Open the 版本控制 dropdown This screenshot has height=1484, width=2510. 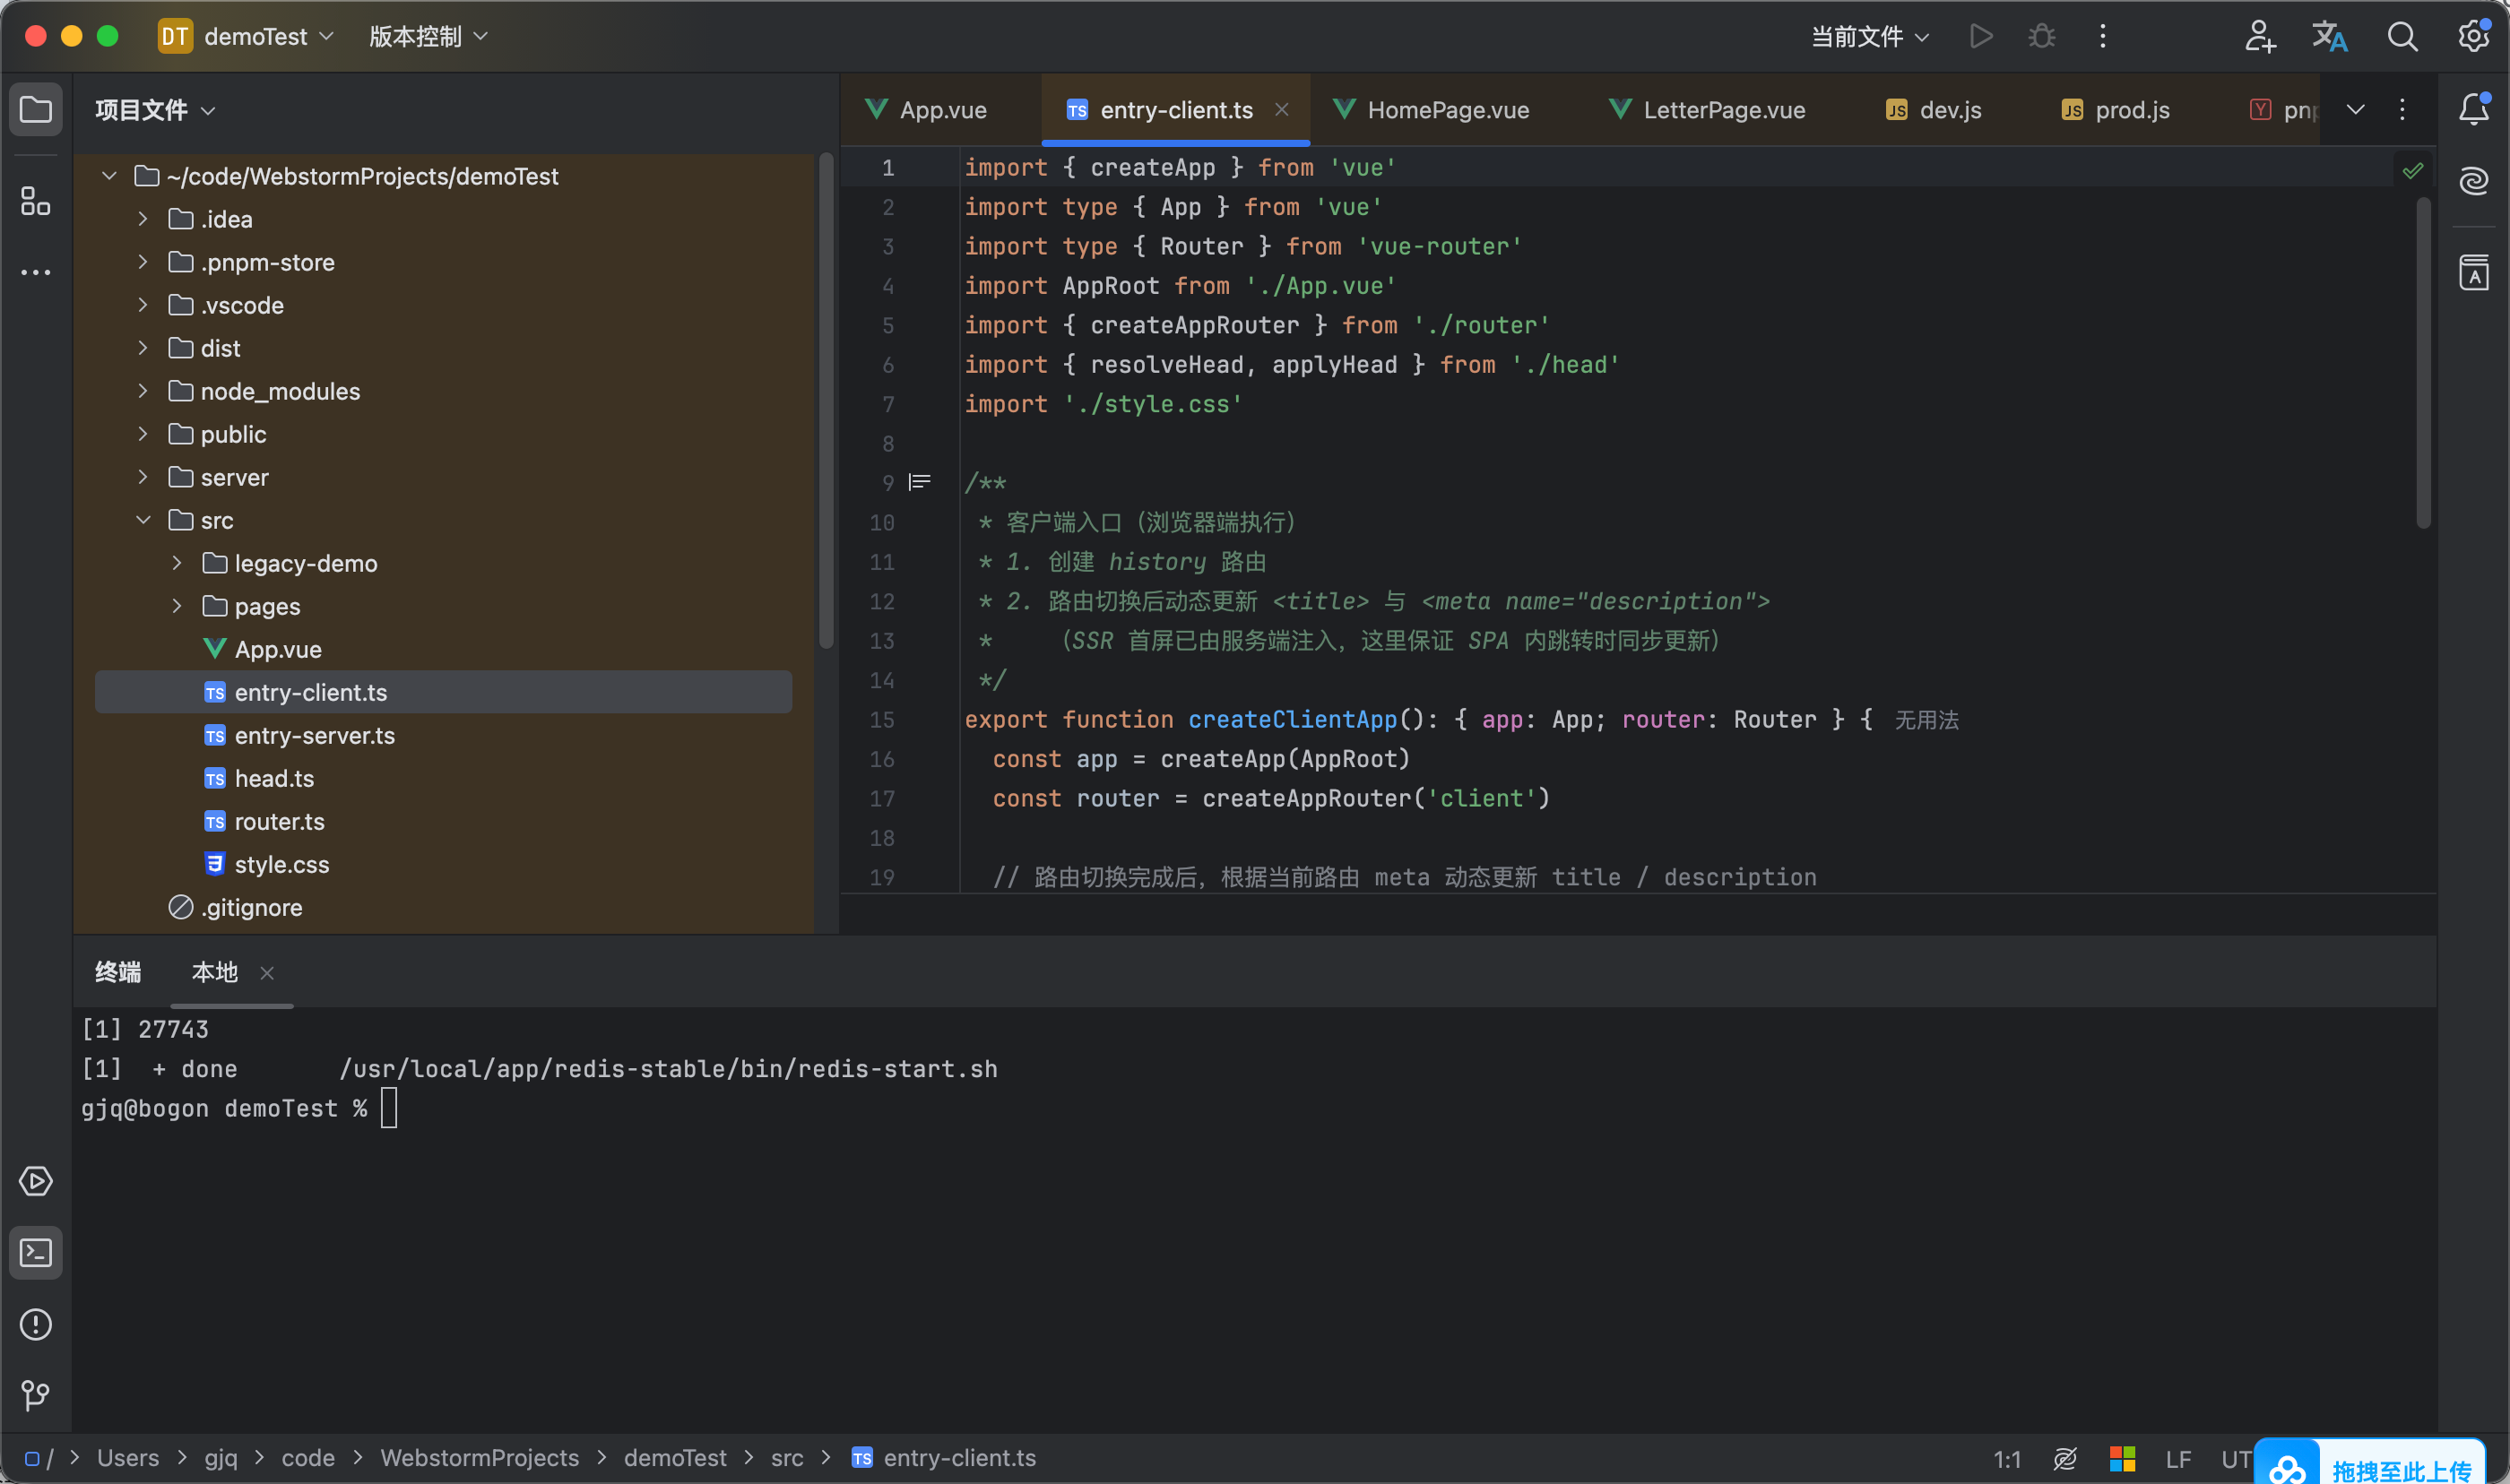pyautogui.click(x=429, y=36)
